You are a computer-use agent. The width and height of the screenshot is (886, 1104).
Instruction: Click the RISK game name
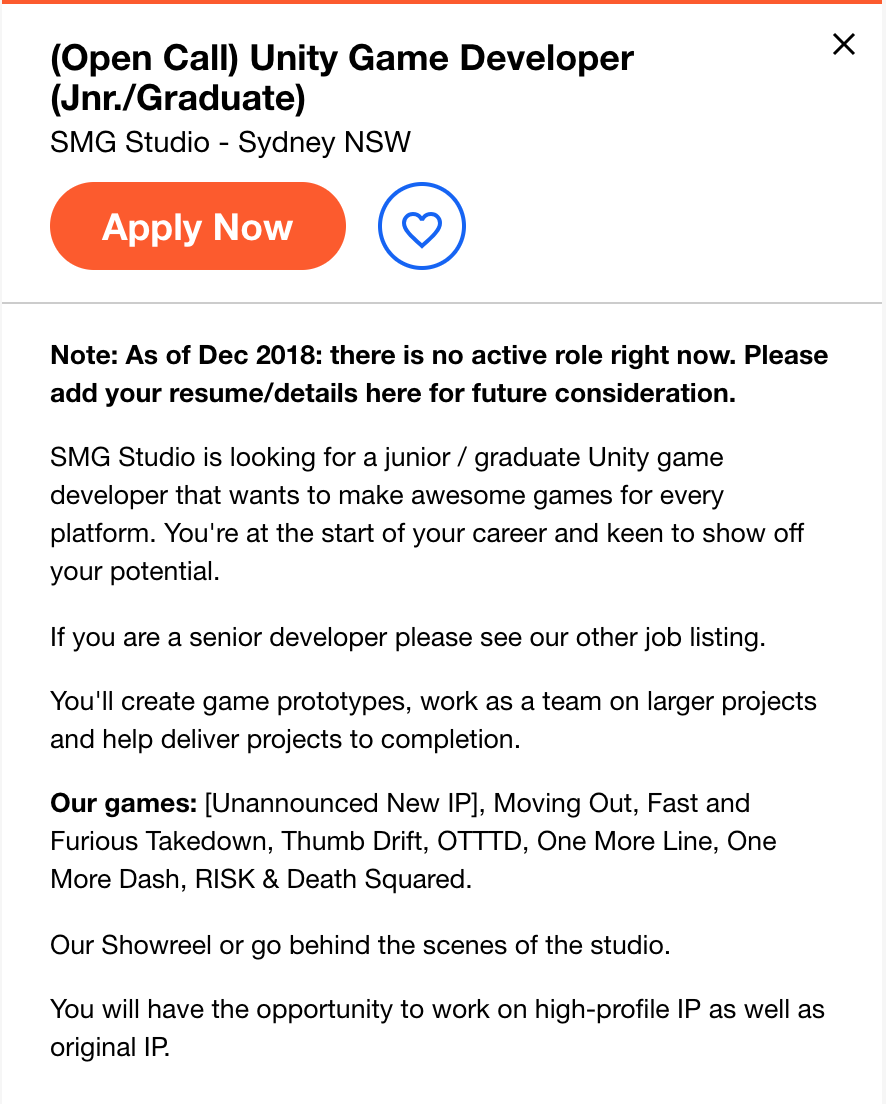pyautogui.click(x=225, y=879)
